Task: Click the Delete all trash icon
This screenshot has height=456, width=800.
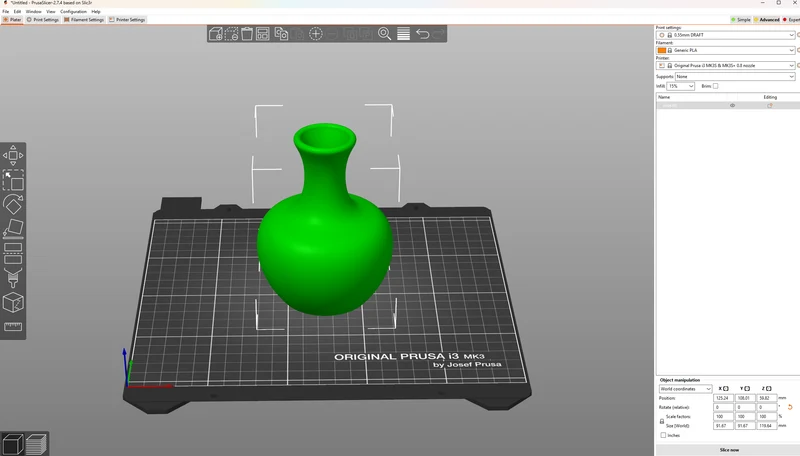Action: coord(247,34)
